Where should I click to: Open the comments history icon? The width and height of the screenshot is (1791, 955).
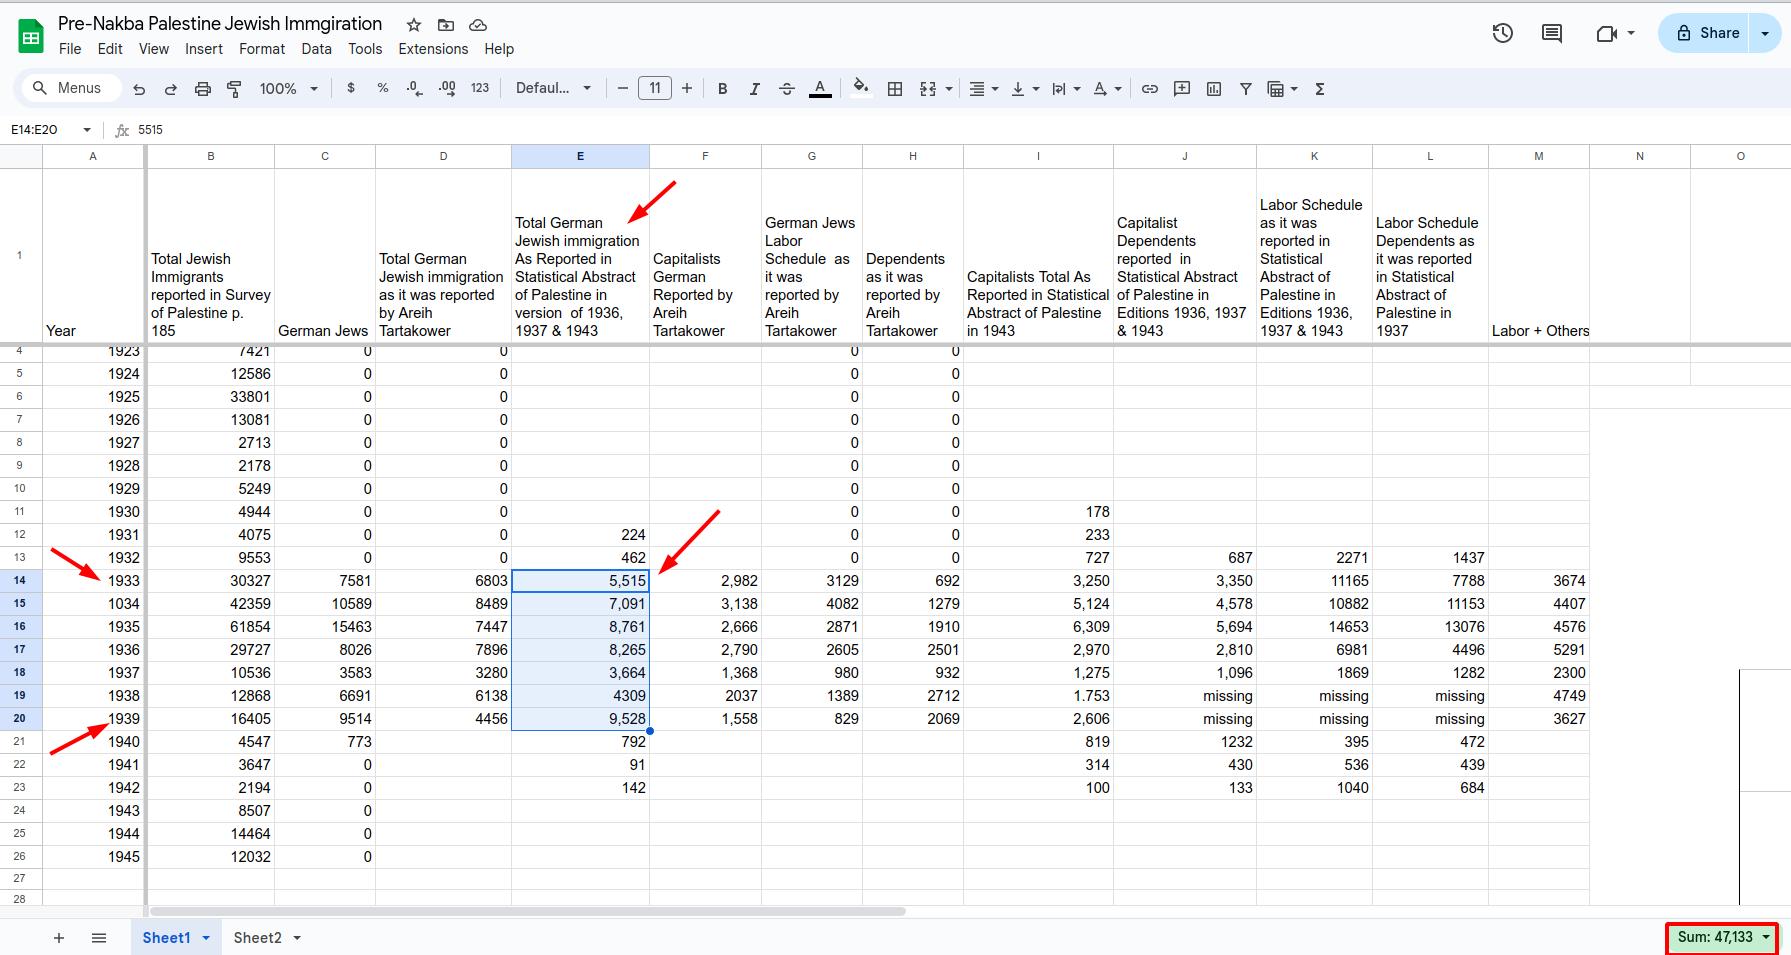(1552, 33)
